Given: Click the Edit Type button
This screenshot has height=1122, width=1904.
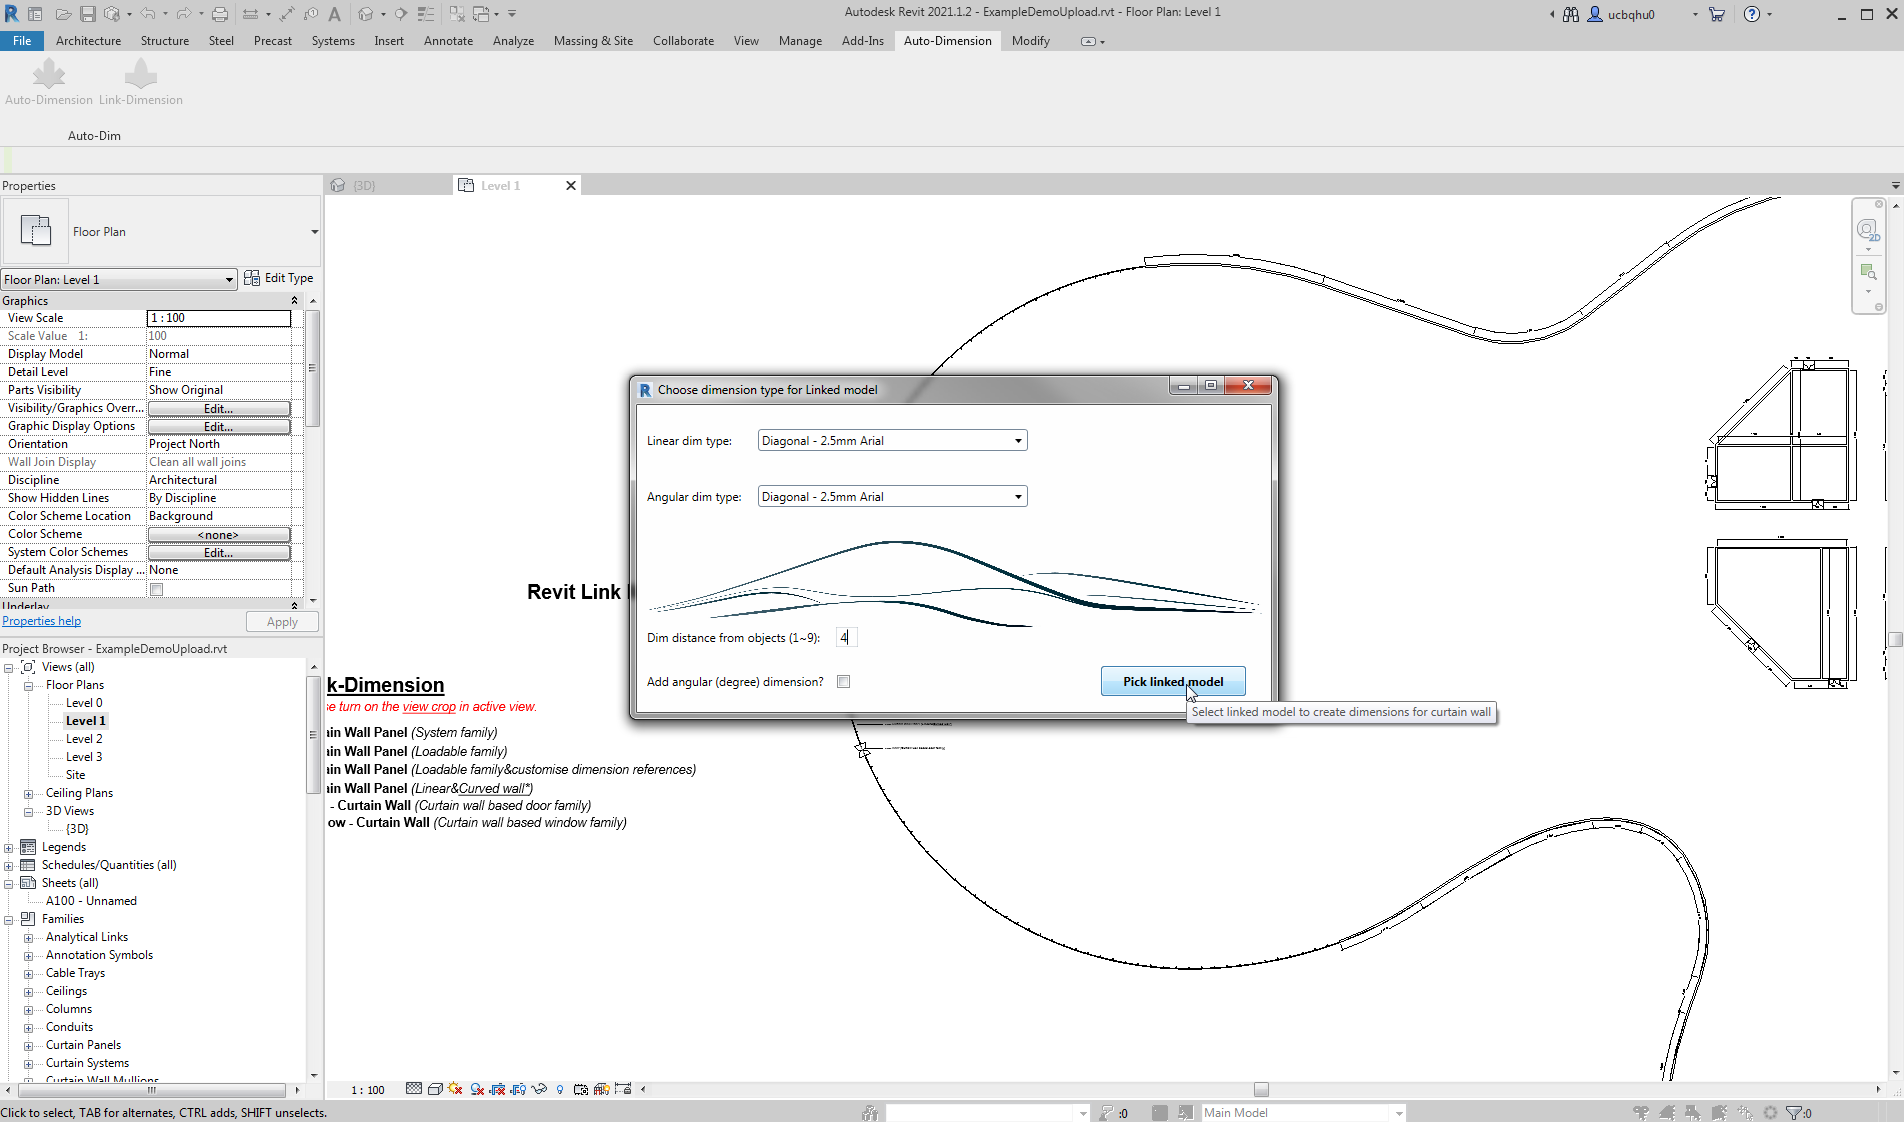Looking at the screenshot, I should [x=279, y=278].
